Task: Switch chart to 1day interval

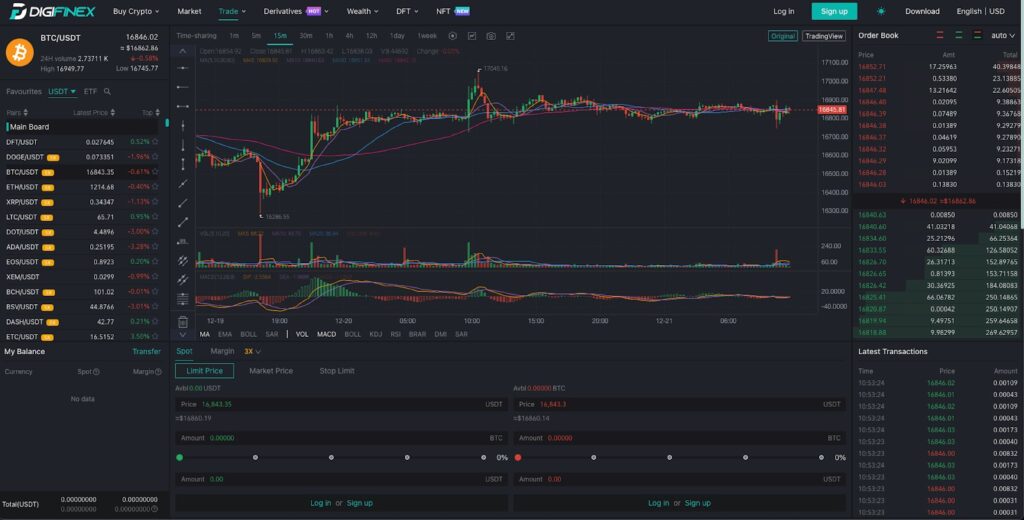Action: (397, 36)
